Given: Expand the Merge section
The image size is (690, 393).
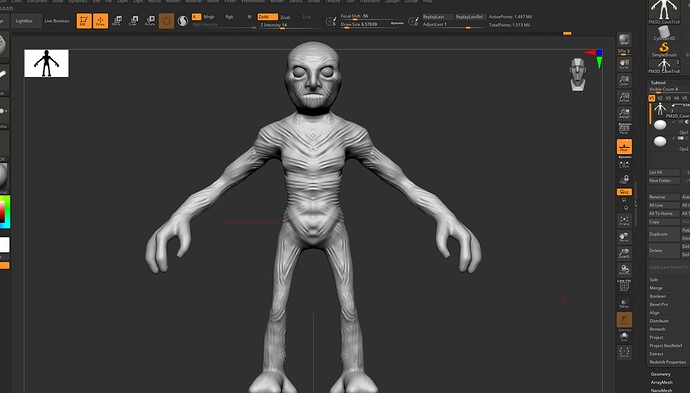Looking at the screenshot, I should [x=656, y=288].
